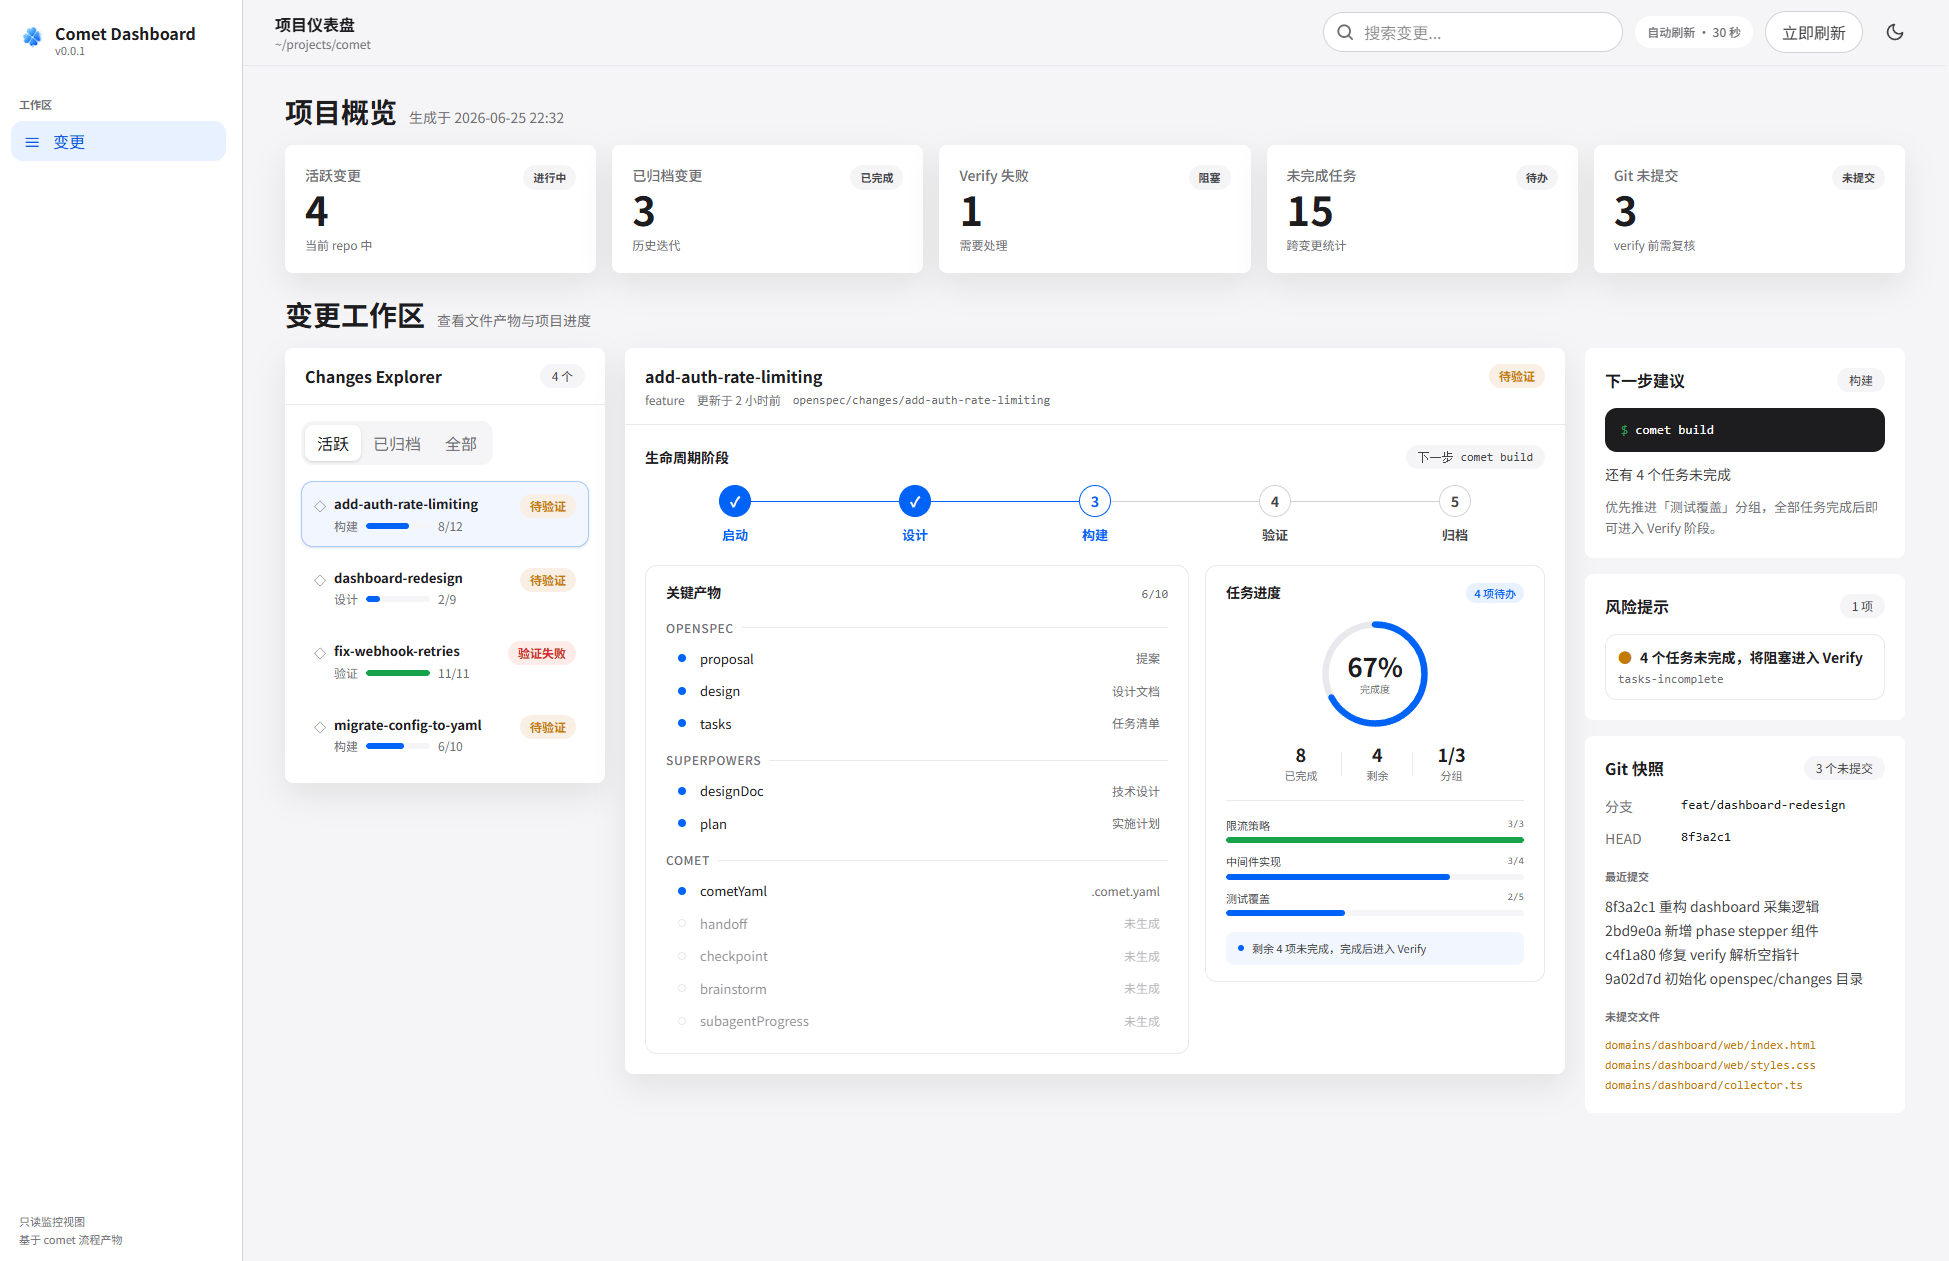Open uncommitted file domains/dashboard/web/index.html

pyautogui.click(x=1709, y=1045)
